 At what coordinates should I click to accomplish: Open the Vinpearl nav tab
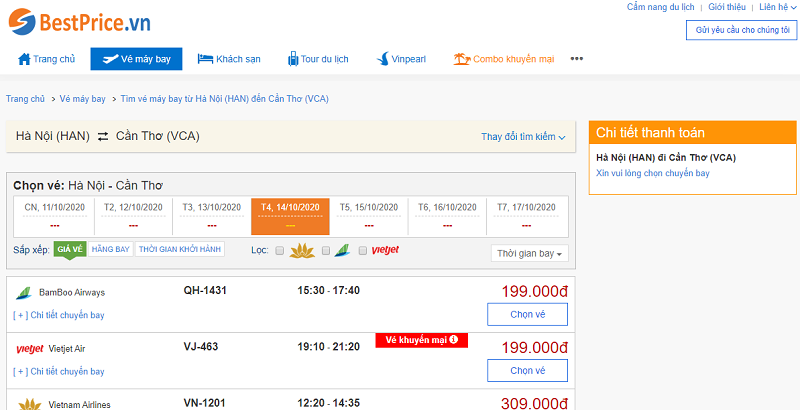401,59
